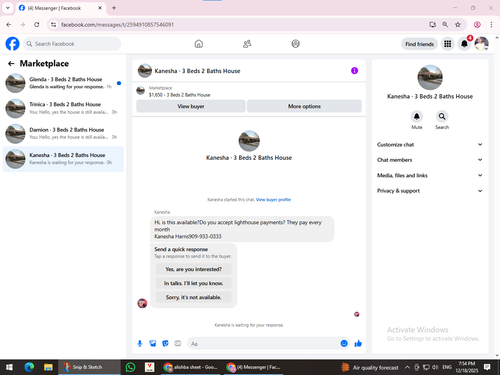Send quick reply 'In talks. I'll let you know.'
The width and height of the screenshot is (500, 375).
click(x=193, y=283)
